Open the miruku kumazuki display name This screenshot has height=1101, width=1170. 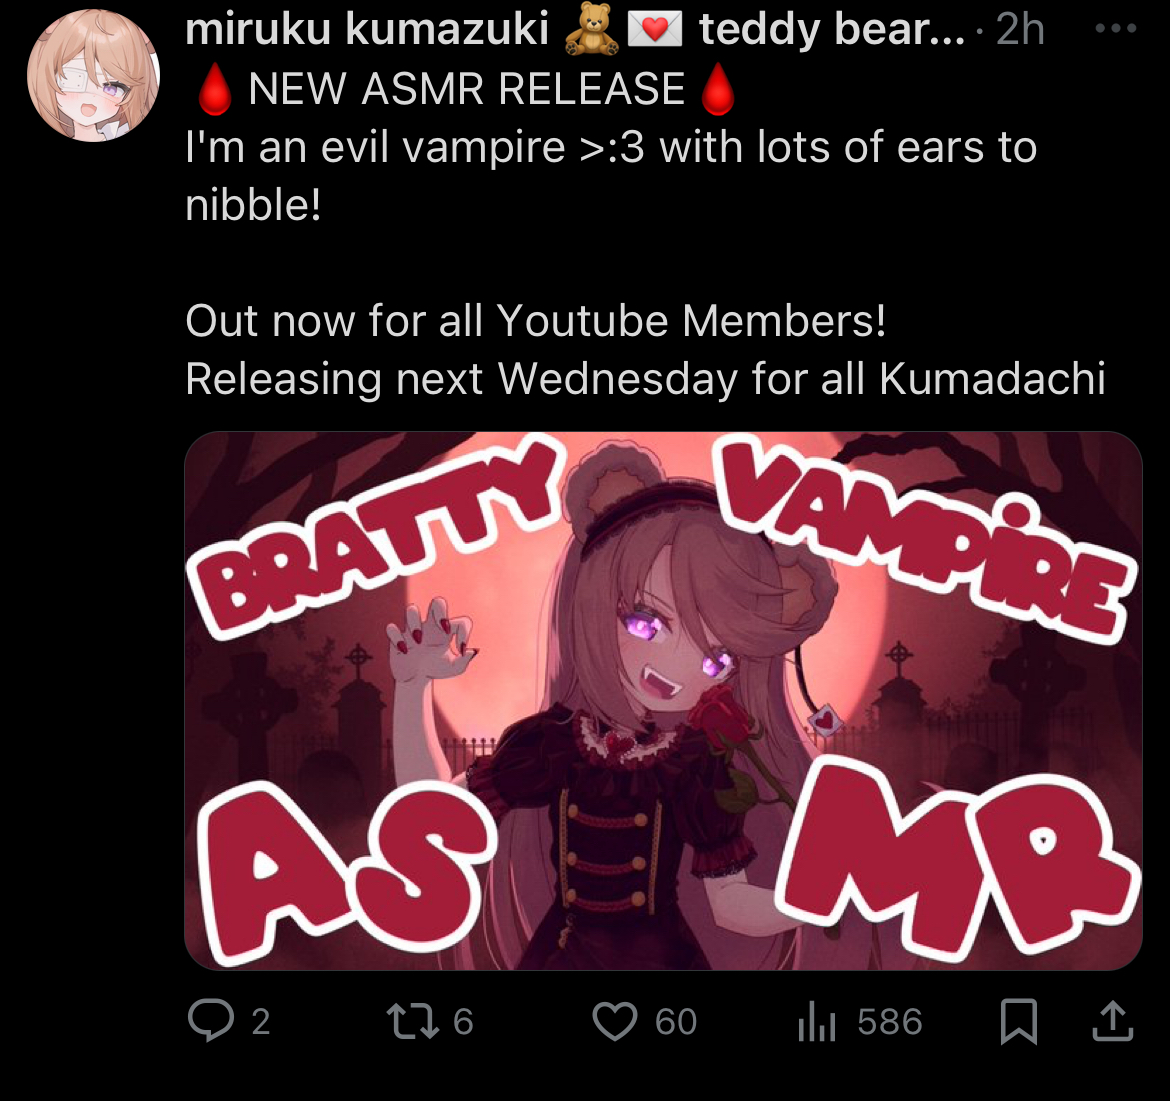(x=366, y=30)
